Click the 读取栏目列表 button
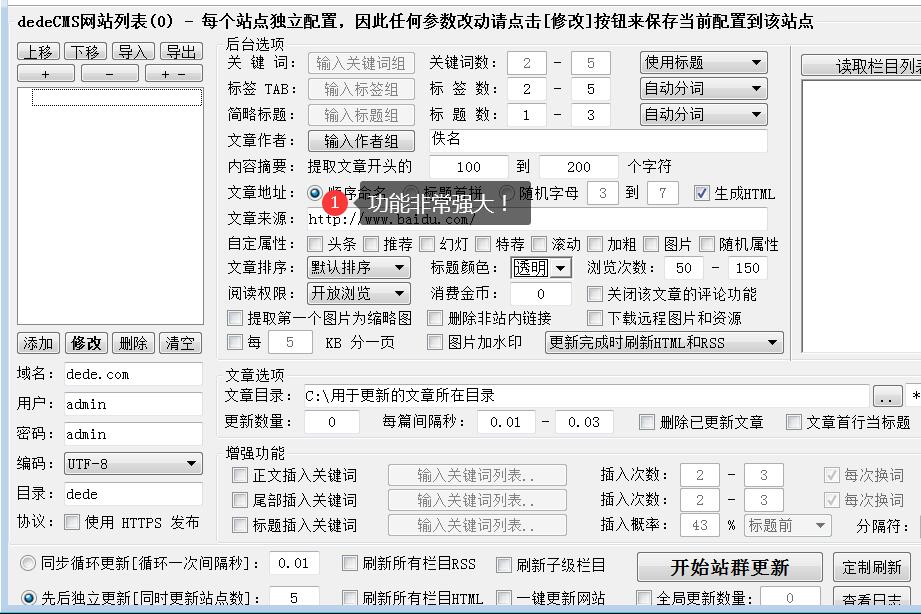The width and height of the screenshot is (921, 614). pyautogui.click(x=861, y=66)
